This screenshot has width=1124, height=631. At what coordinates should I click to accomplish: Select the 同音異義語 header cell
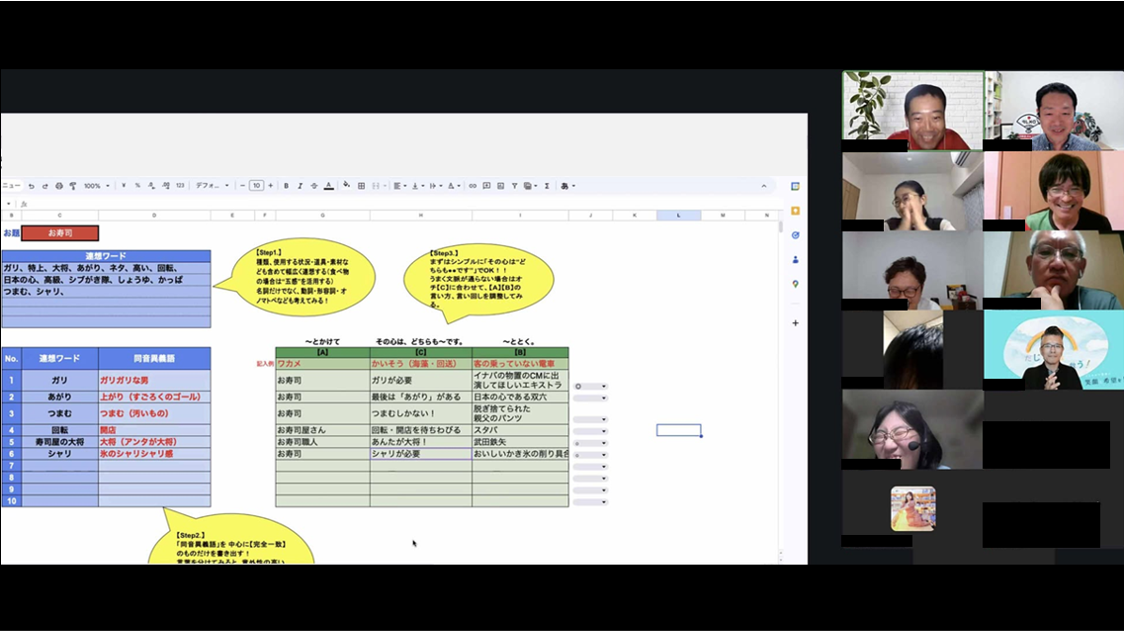point(155,359)
